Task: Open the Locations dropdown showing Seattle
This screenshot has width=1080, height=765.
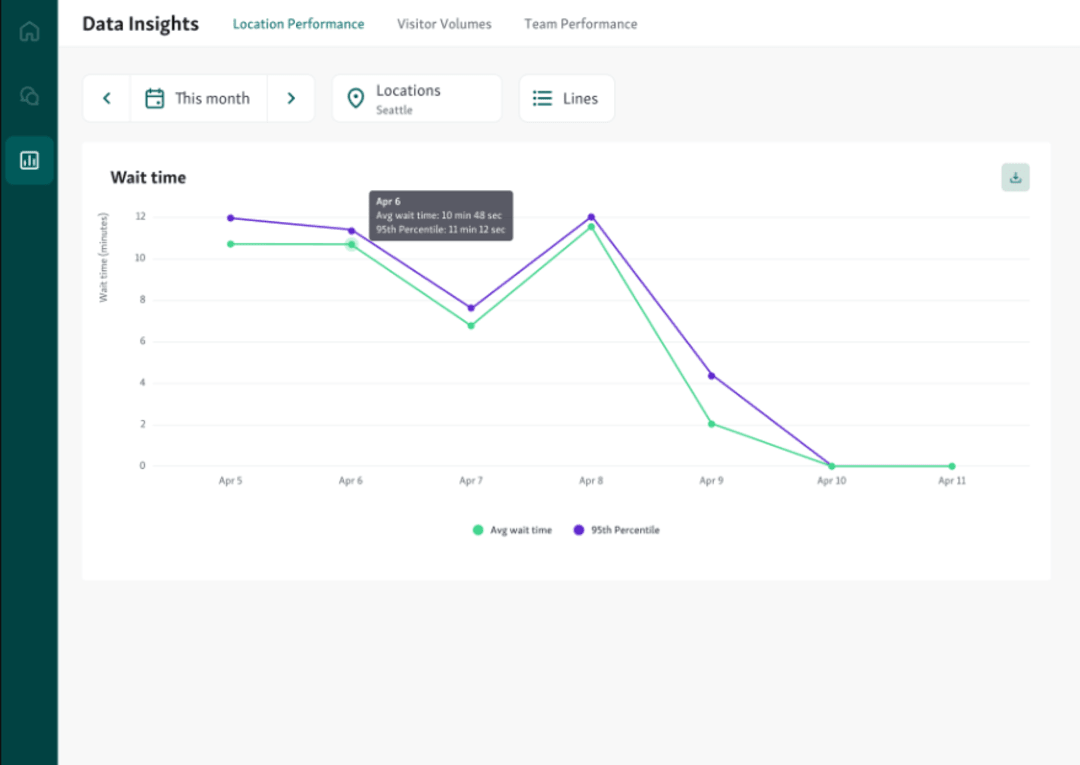Action: 416,98
